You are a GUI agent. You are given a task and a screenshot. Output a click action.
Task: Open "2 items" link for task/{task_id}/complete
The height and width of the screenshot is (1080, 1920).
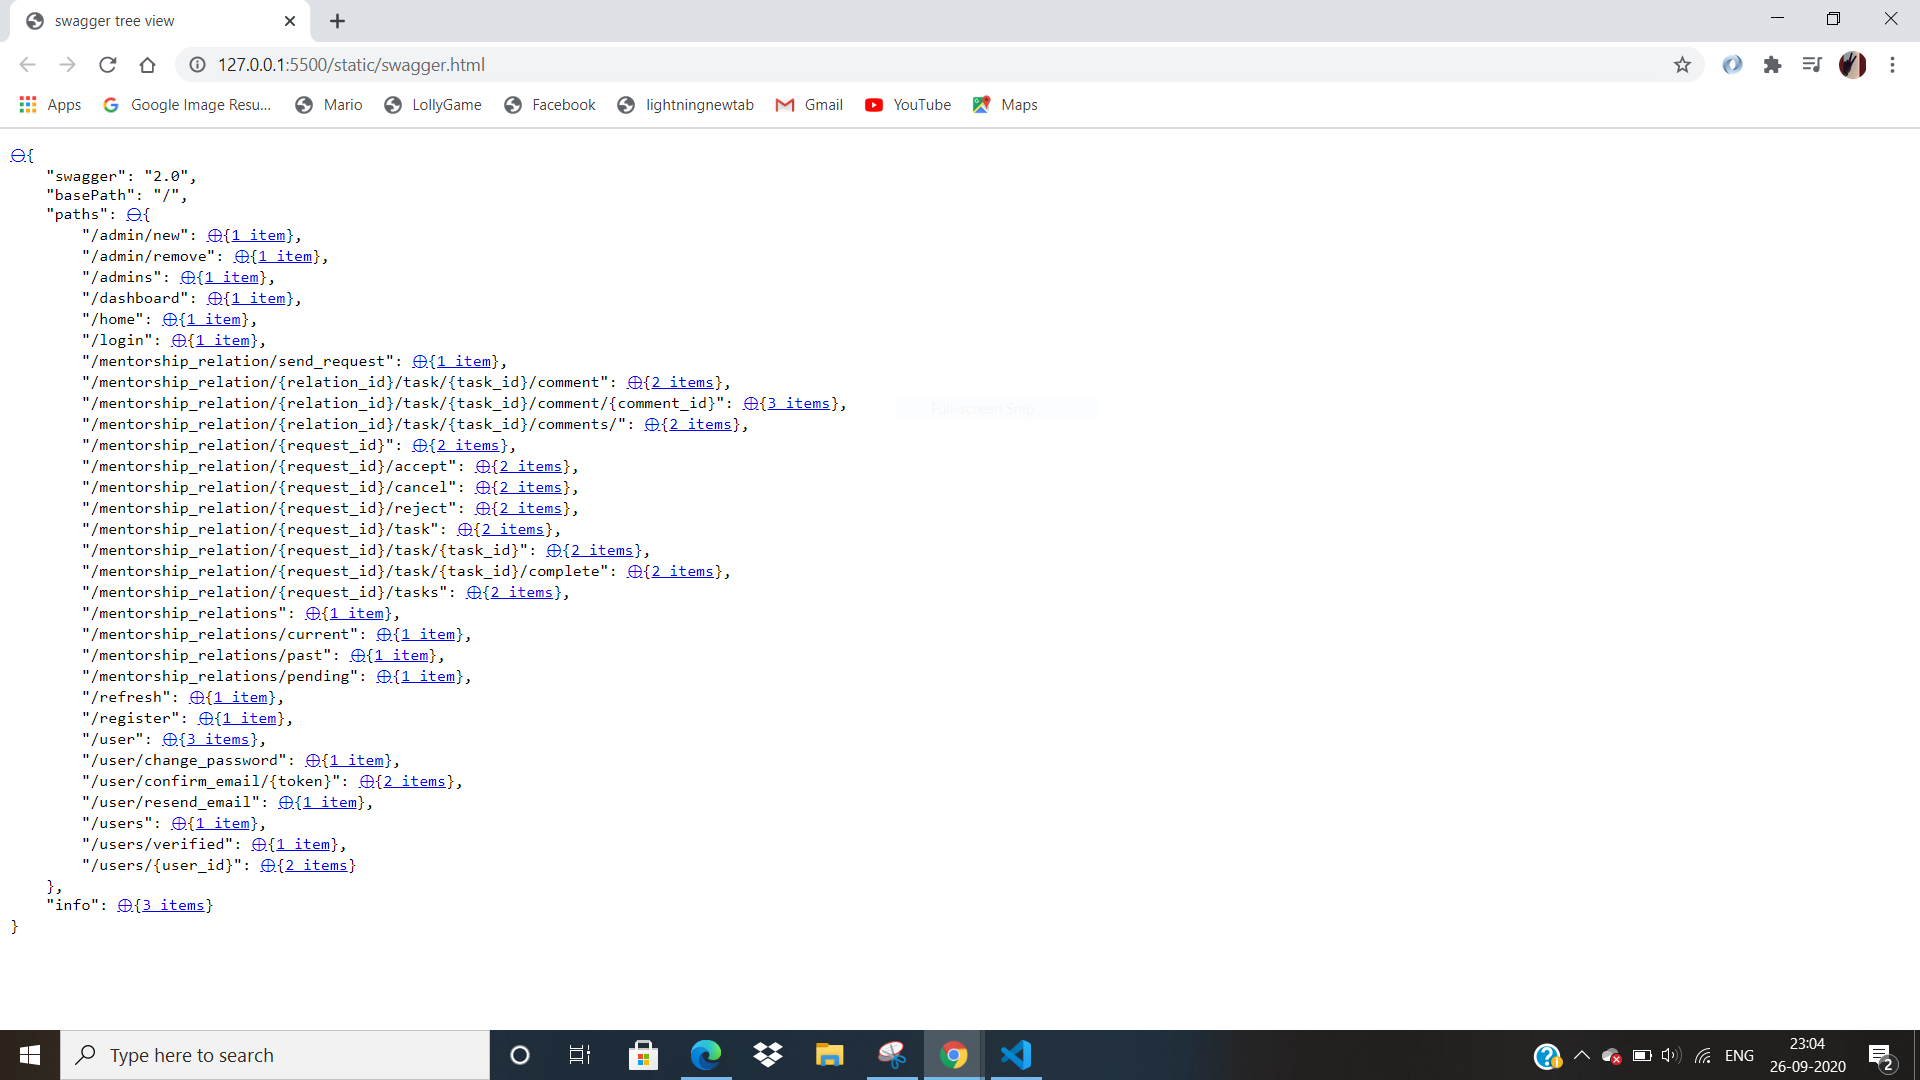683,572
